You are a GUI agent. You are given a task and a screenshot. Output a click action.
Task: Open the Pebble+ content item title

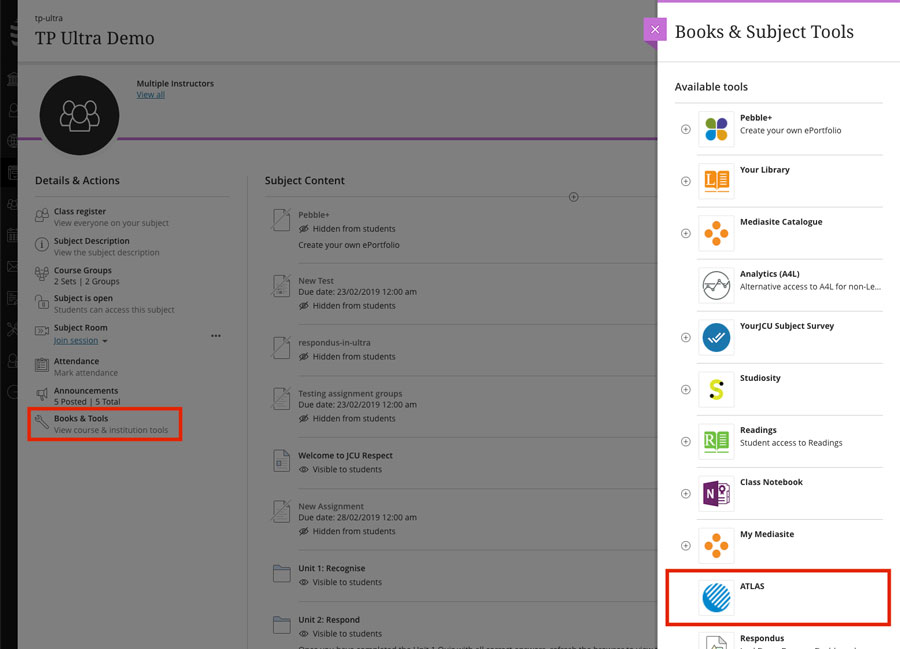click(314, 215)
